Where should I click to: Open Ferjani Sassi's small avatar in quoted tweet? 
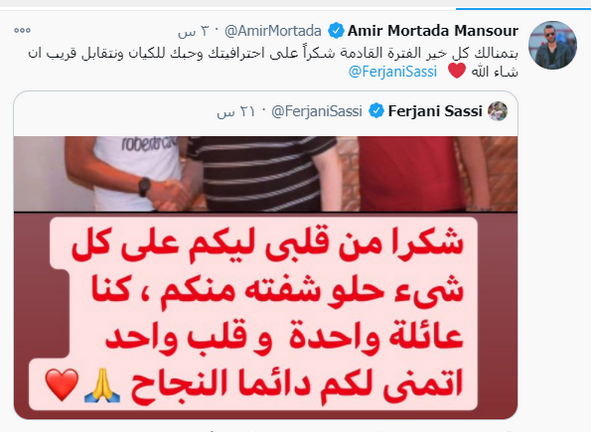point(498,111)
